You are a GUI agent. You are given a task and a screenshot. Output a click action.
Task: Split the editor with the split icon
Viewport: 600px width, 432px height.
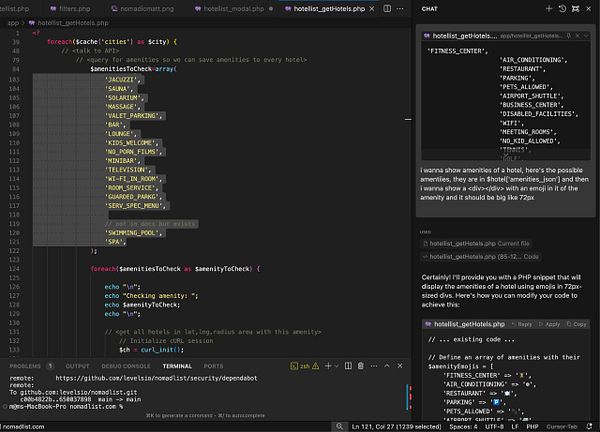387,8
